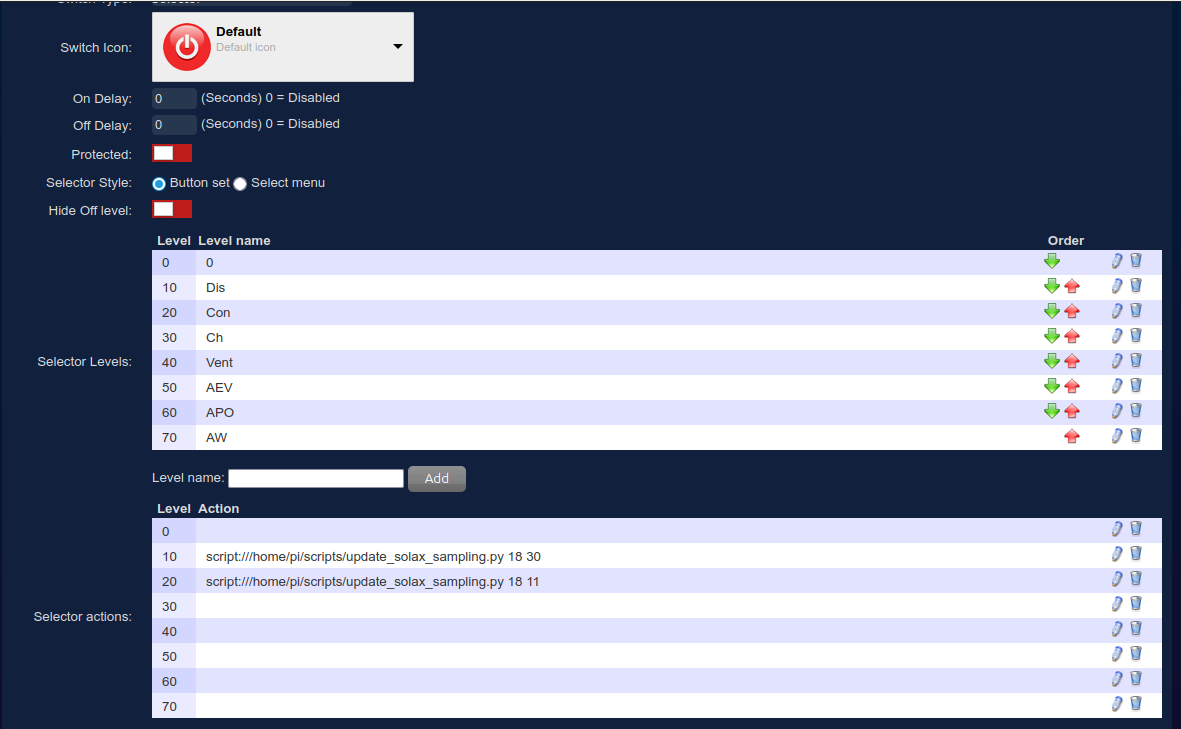Screen dimensions: 1181x729
Task: Edit the "APO" level name
Action: (x=1116, y=410)
